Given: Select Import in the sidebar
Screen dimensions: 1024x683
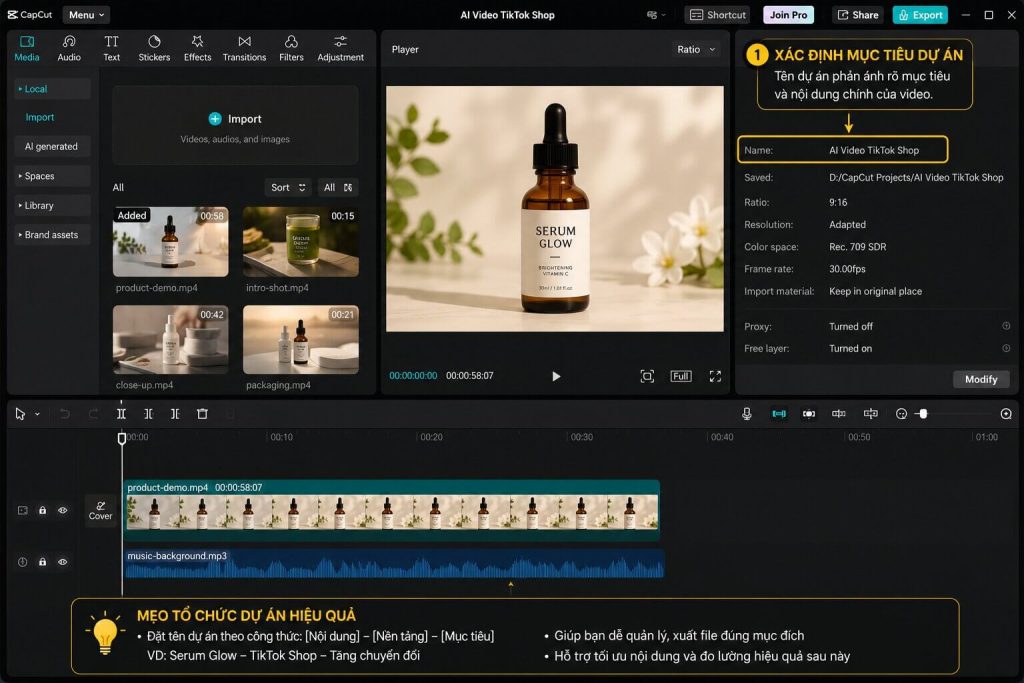Looking at the screenshot, I should pos(40,118).
